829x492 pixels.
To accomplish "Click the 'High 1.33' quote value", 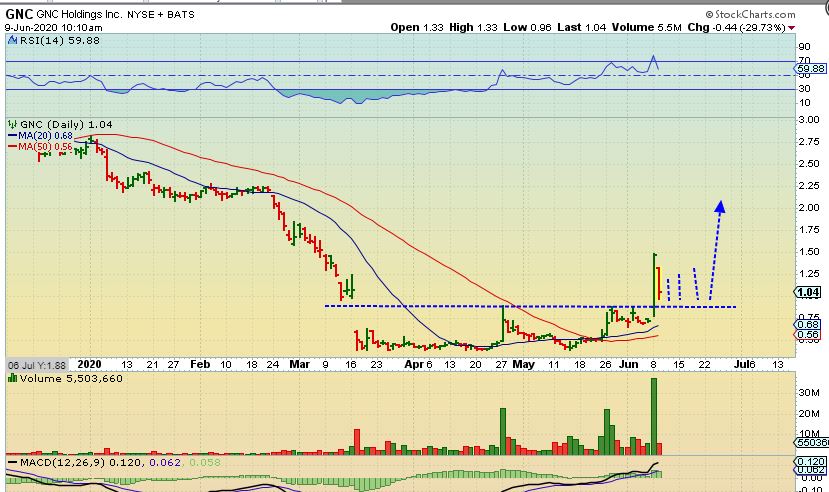I will 473,27.
